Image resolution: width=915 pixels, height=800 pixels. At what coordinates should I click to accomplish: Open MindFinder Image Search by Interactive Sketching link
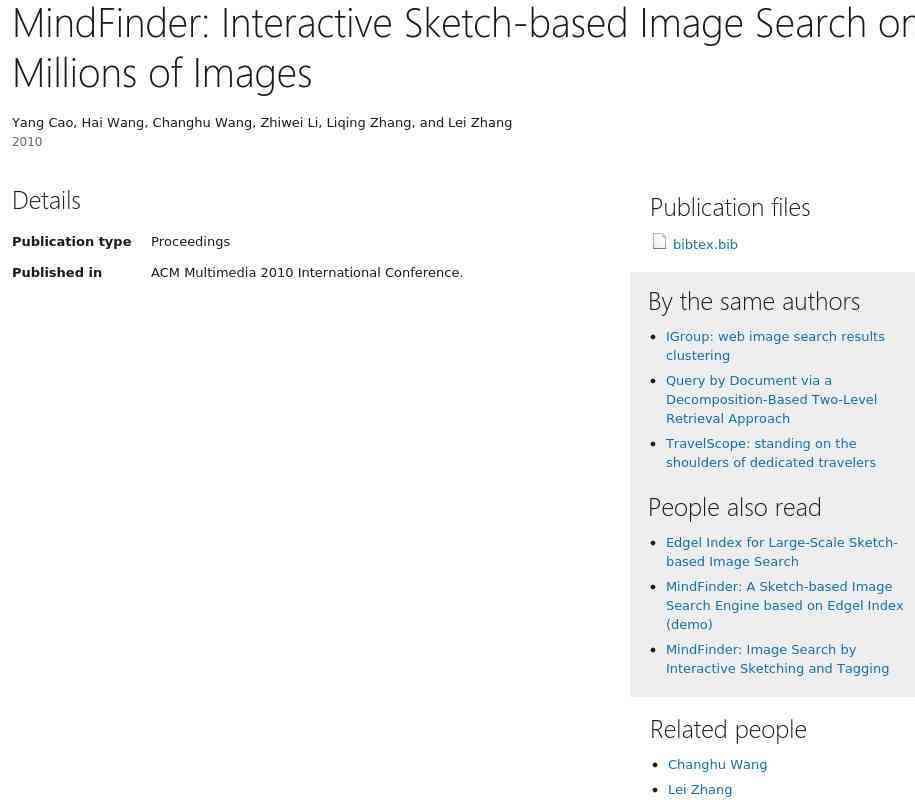(x=777, y=659)
